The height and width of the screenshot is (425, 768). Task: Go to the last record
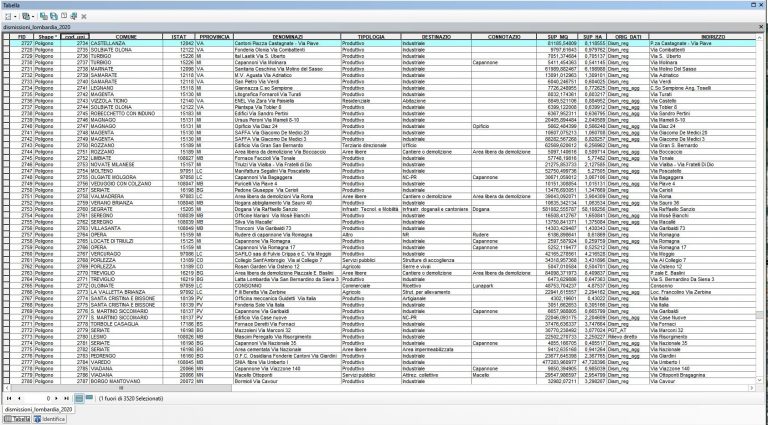coord(66,399)
